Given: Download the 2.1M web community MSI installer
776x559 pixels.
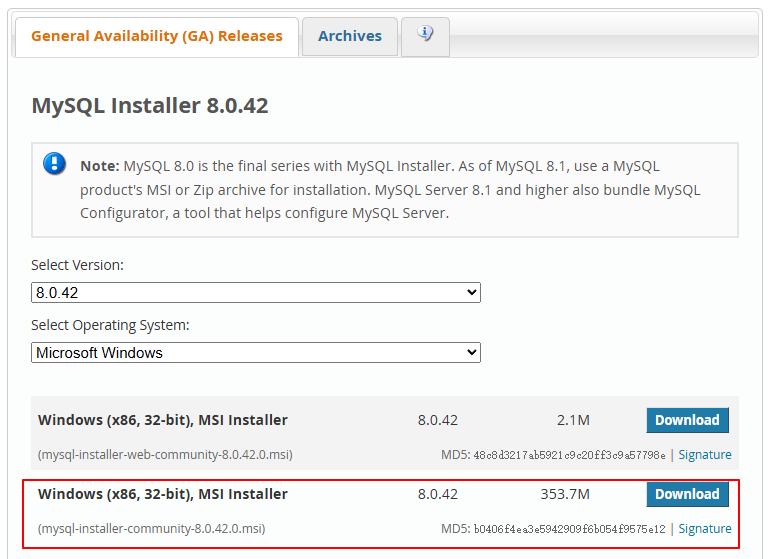Looking at the screenshot, I should [687, 420].
